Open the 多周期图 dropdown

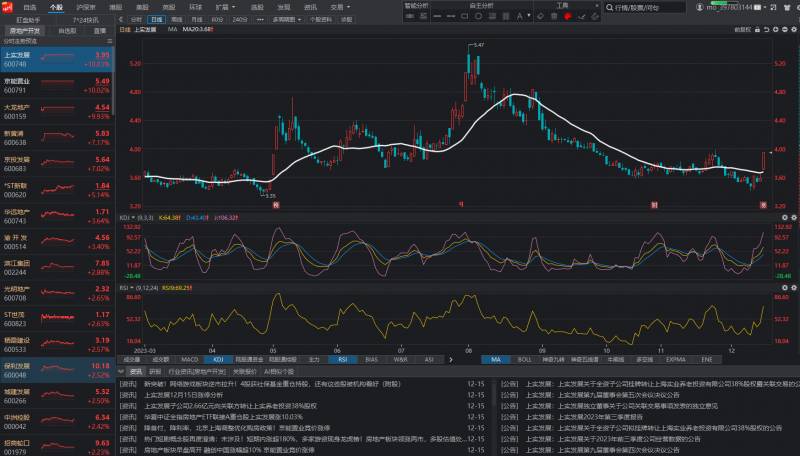pos(287,19)
